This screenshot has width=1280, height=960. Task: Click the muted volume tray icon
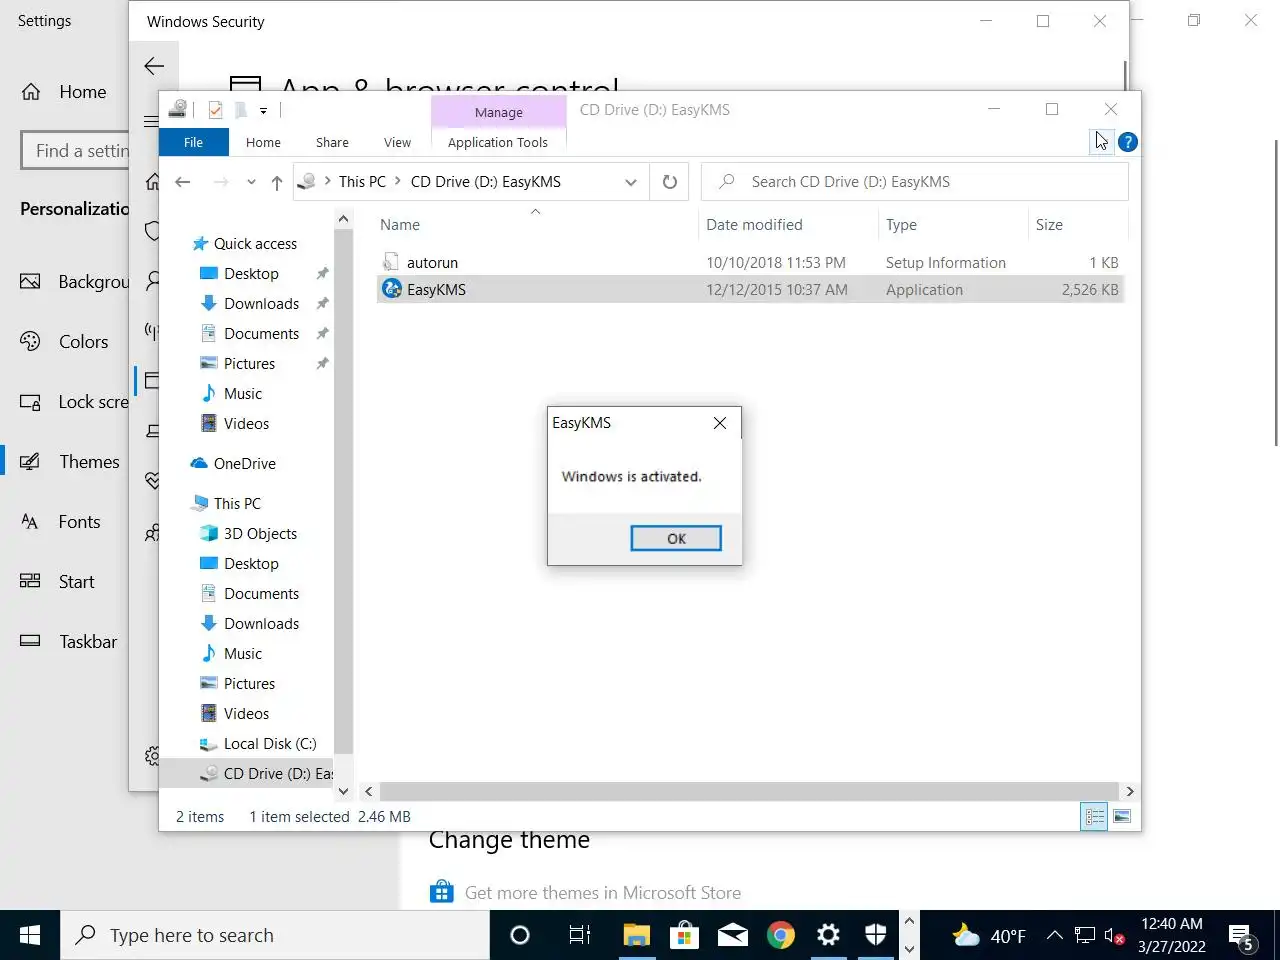pyautogui.click(x=1115, y=936)
